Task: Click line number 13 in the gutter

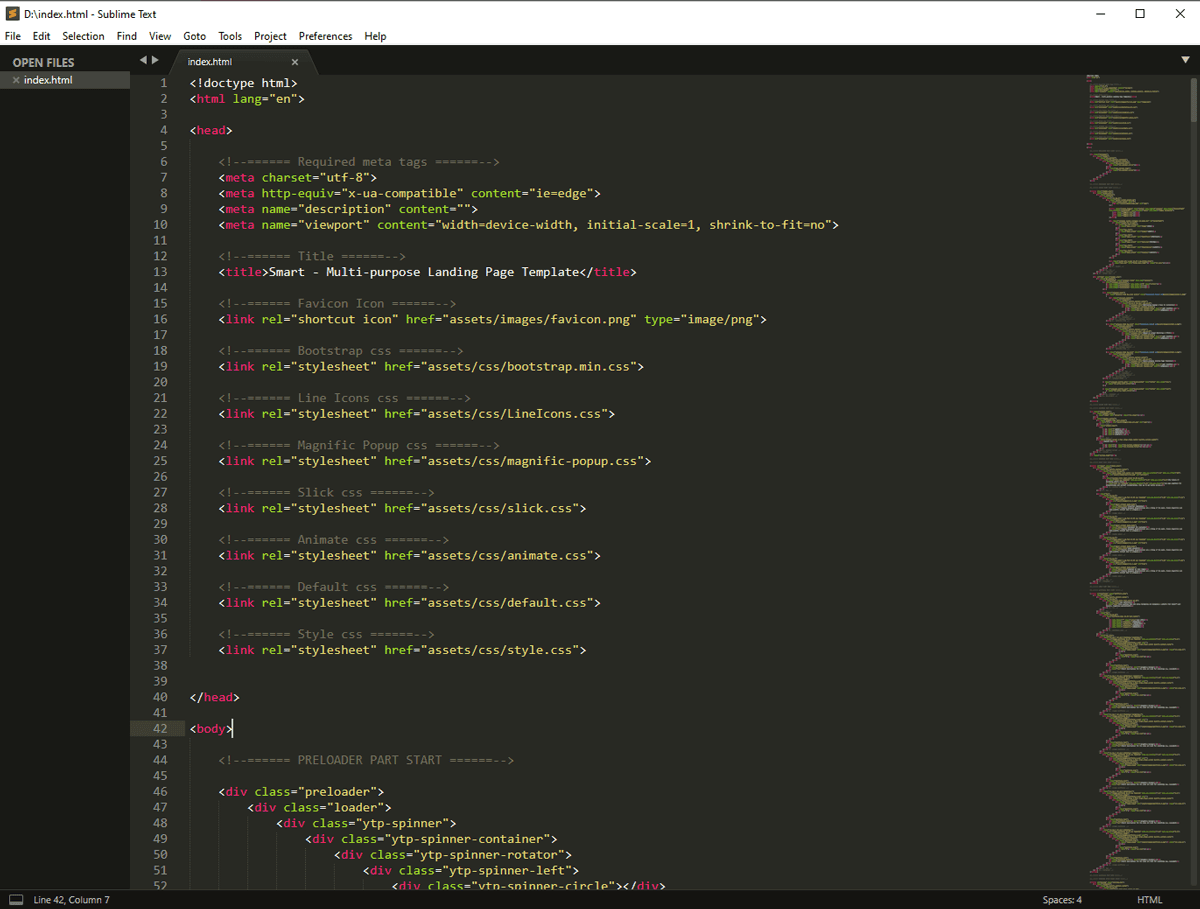Action: click(x=161, y=272)
